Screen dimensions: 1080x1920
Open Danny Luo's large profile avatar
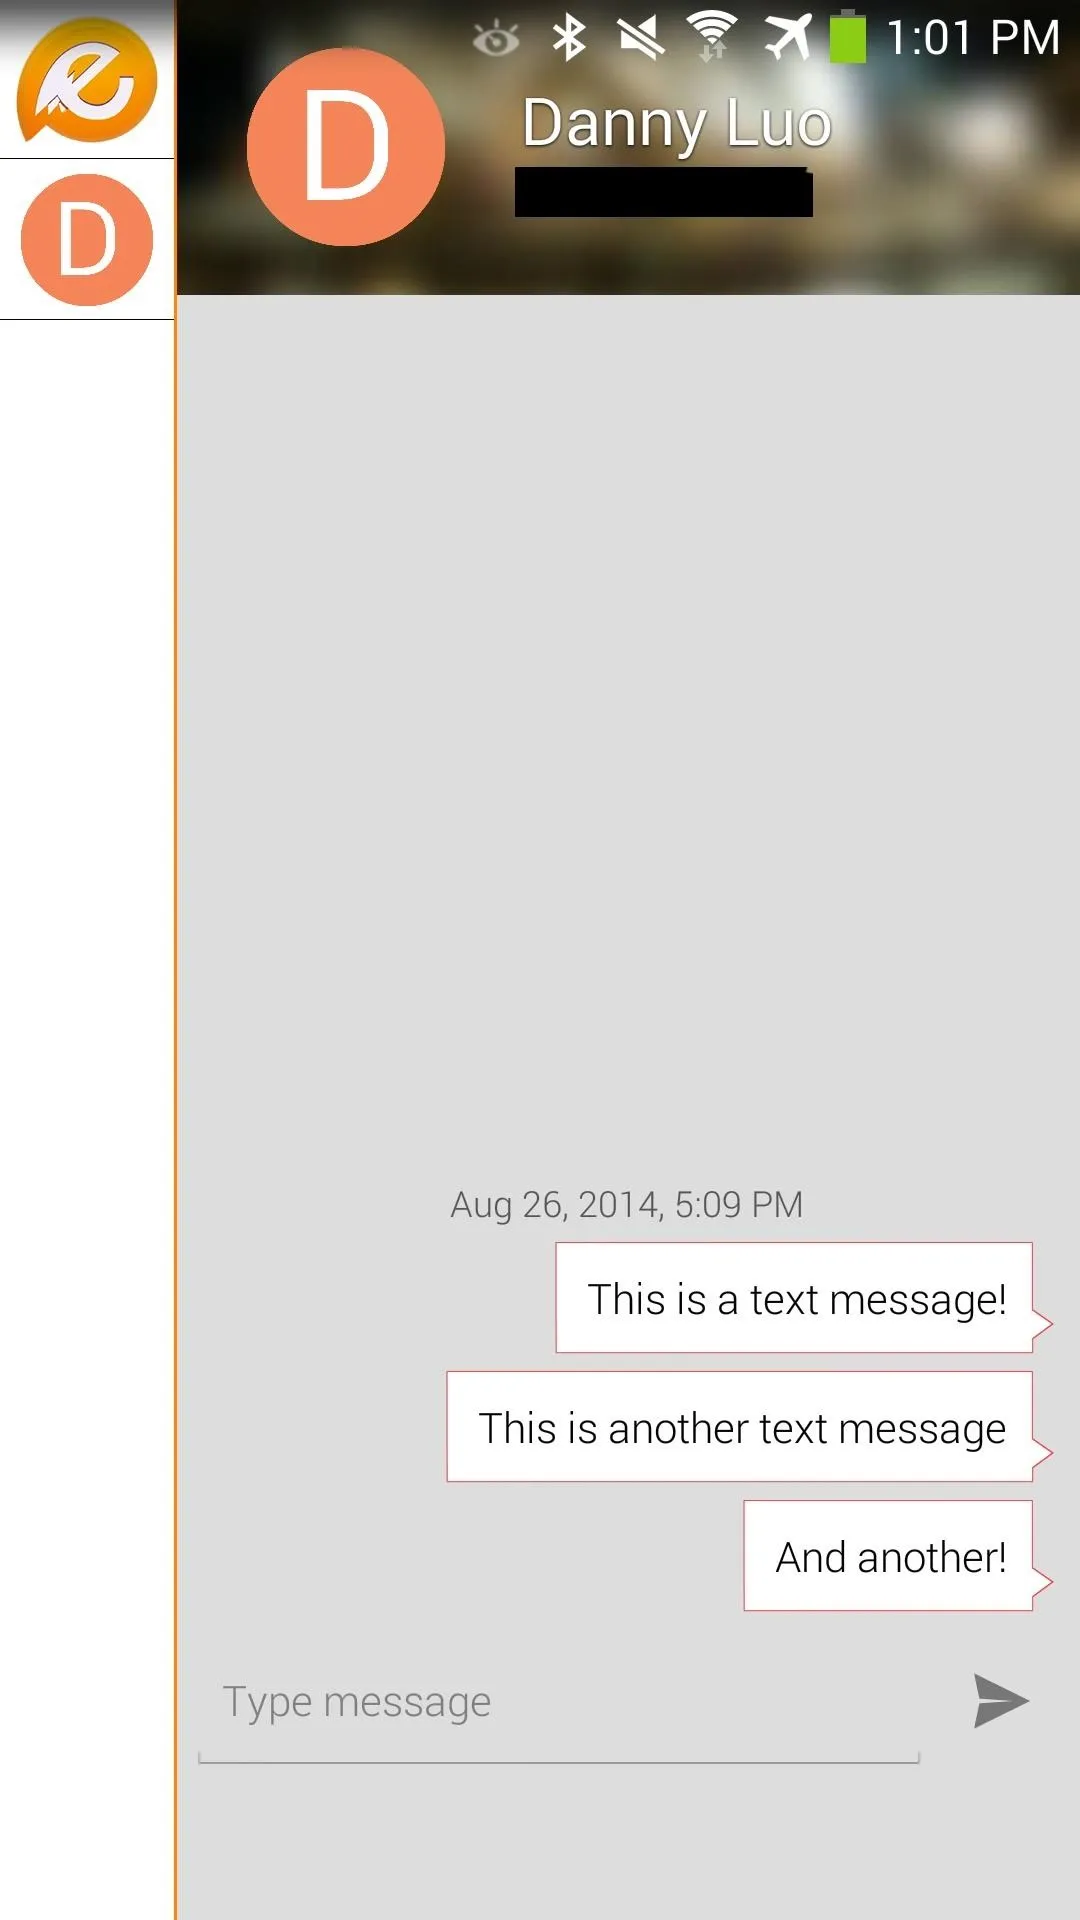coord(346,147)
